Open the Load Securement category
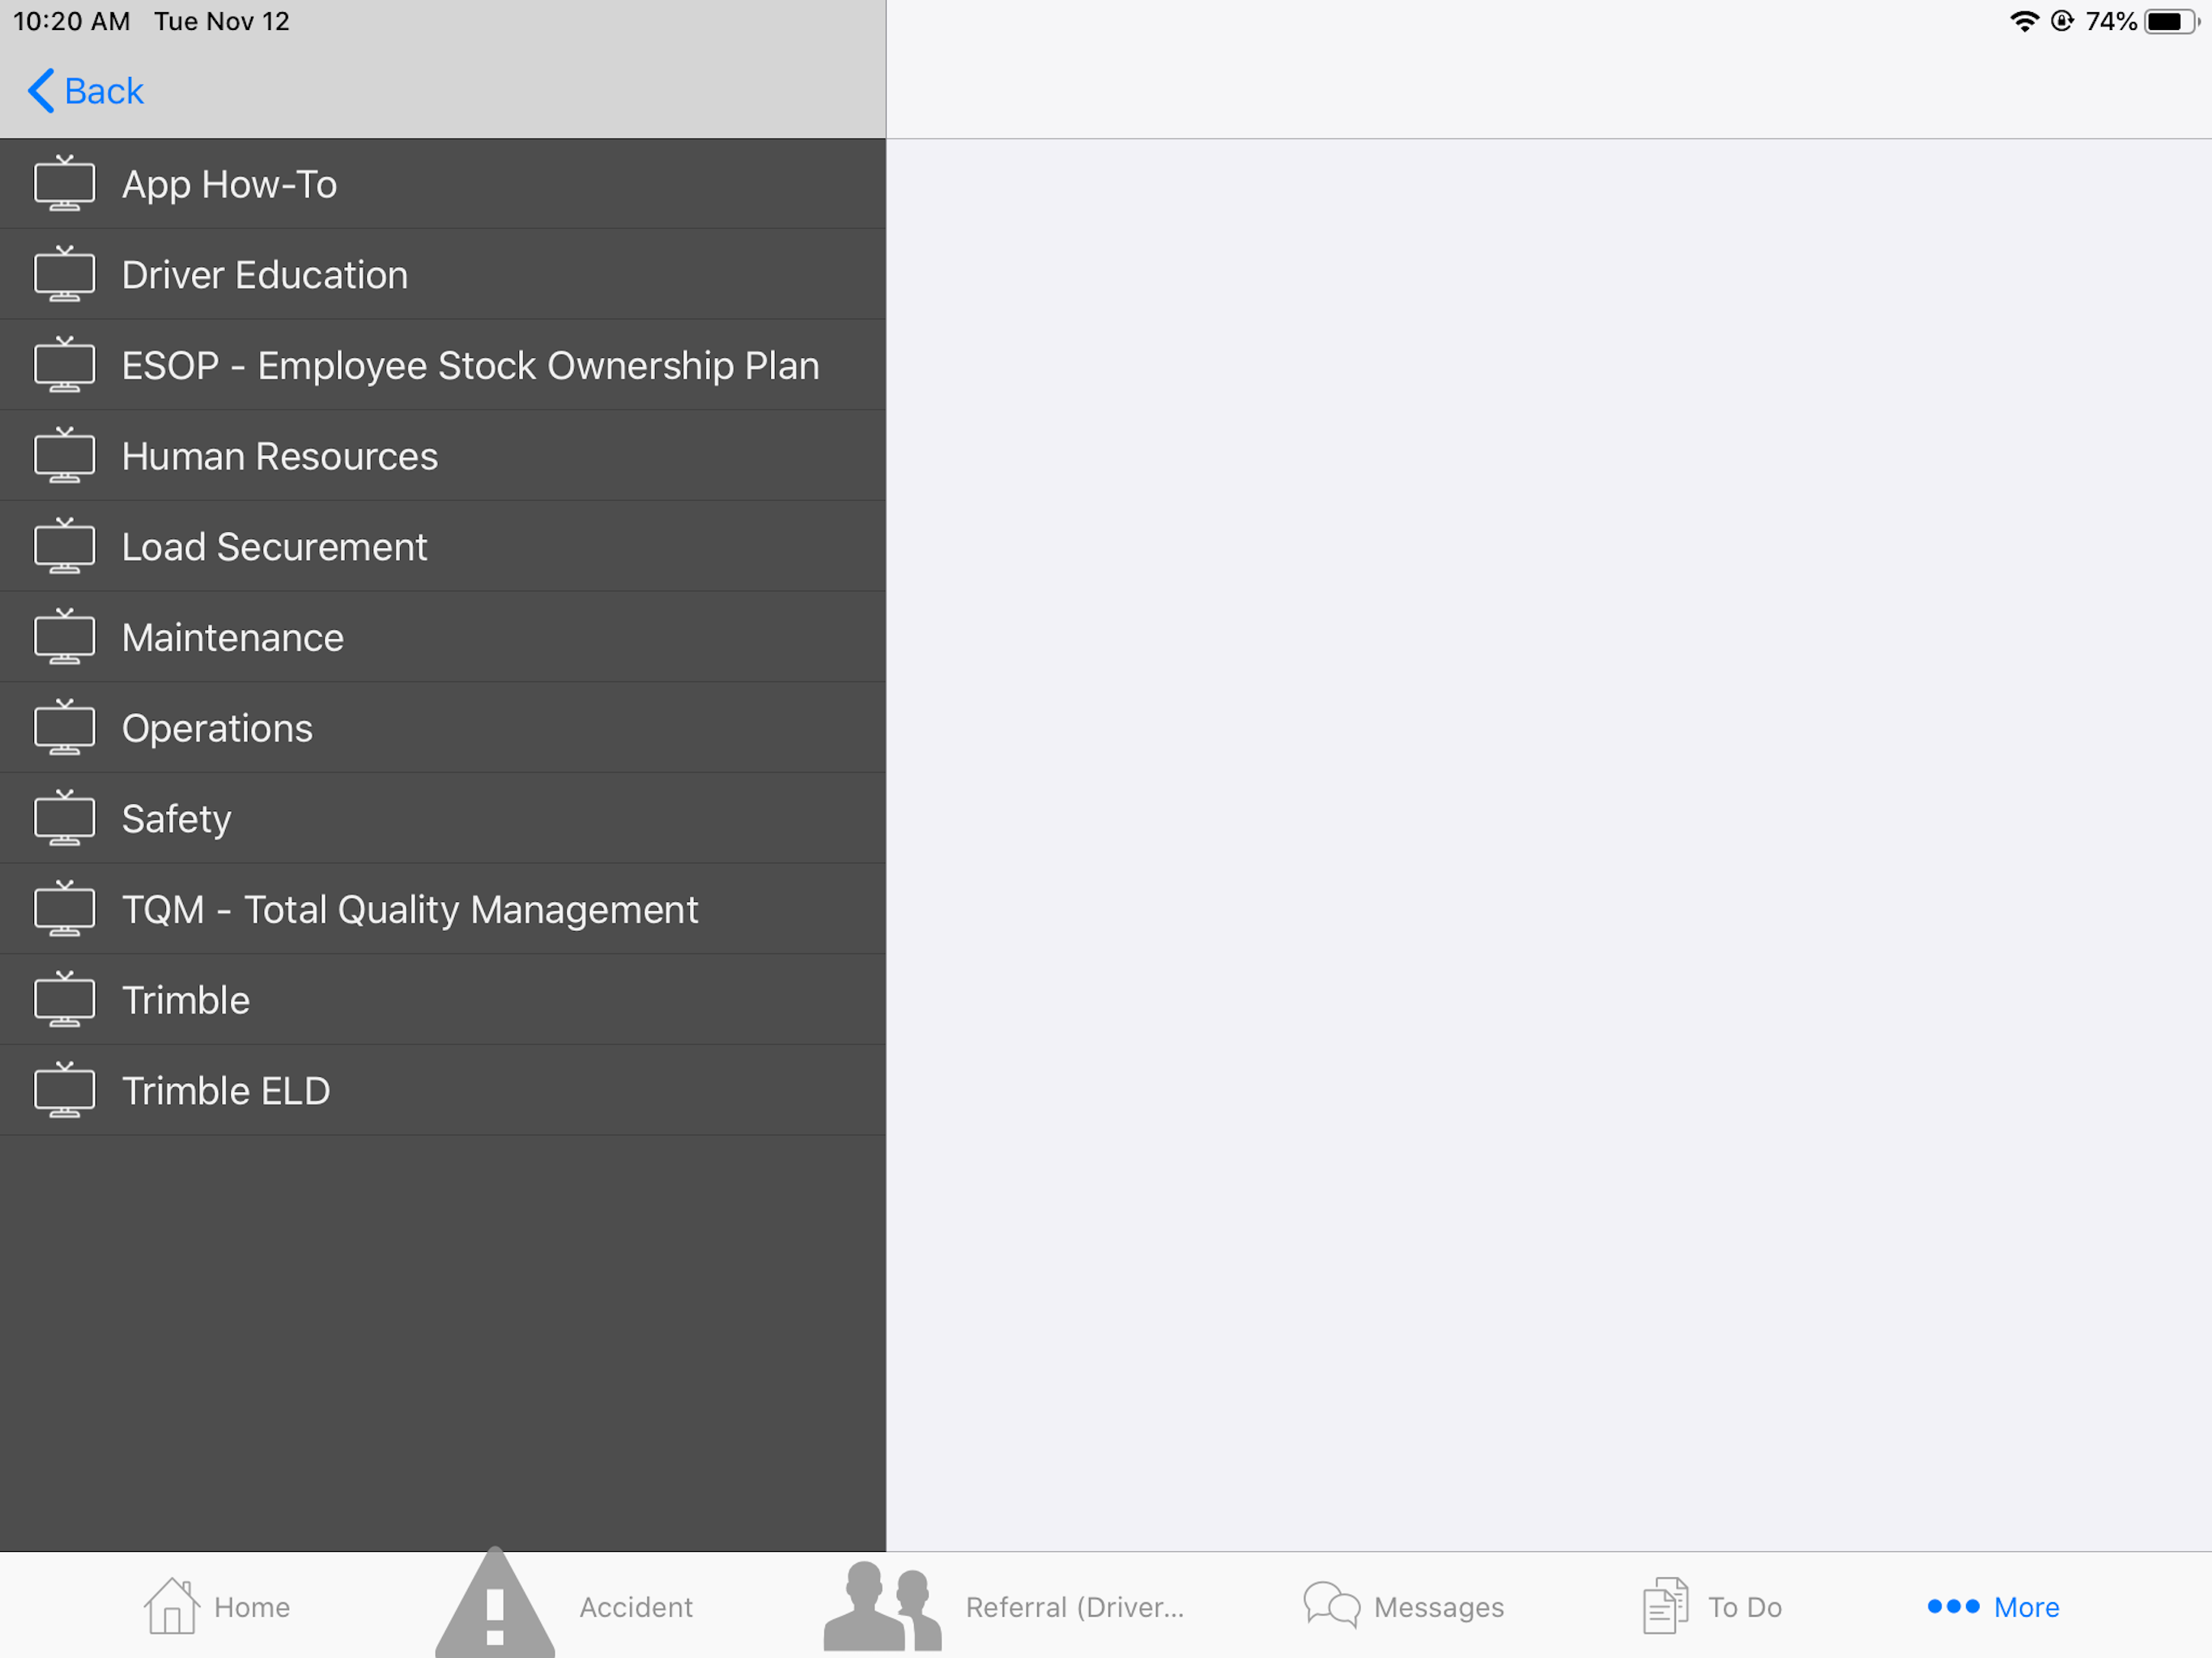2212x1658 pixels. pyautogui.click(x=443, y=546)
